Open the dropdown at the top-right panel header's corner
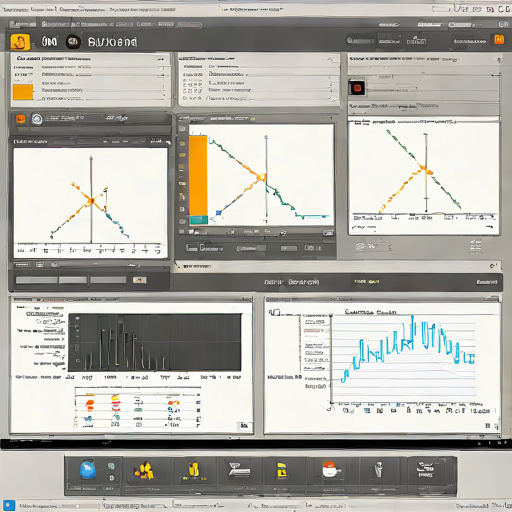This screenshot has height=512, width=512. pos(499,60)
